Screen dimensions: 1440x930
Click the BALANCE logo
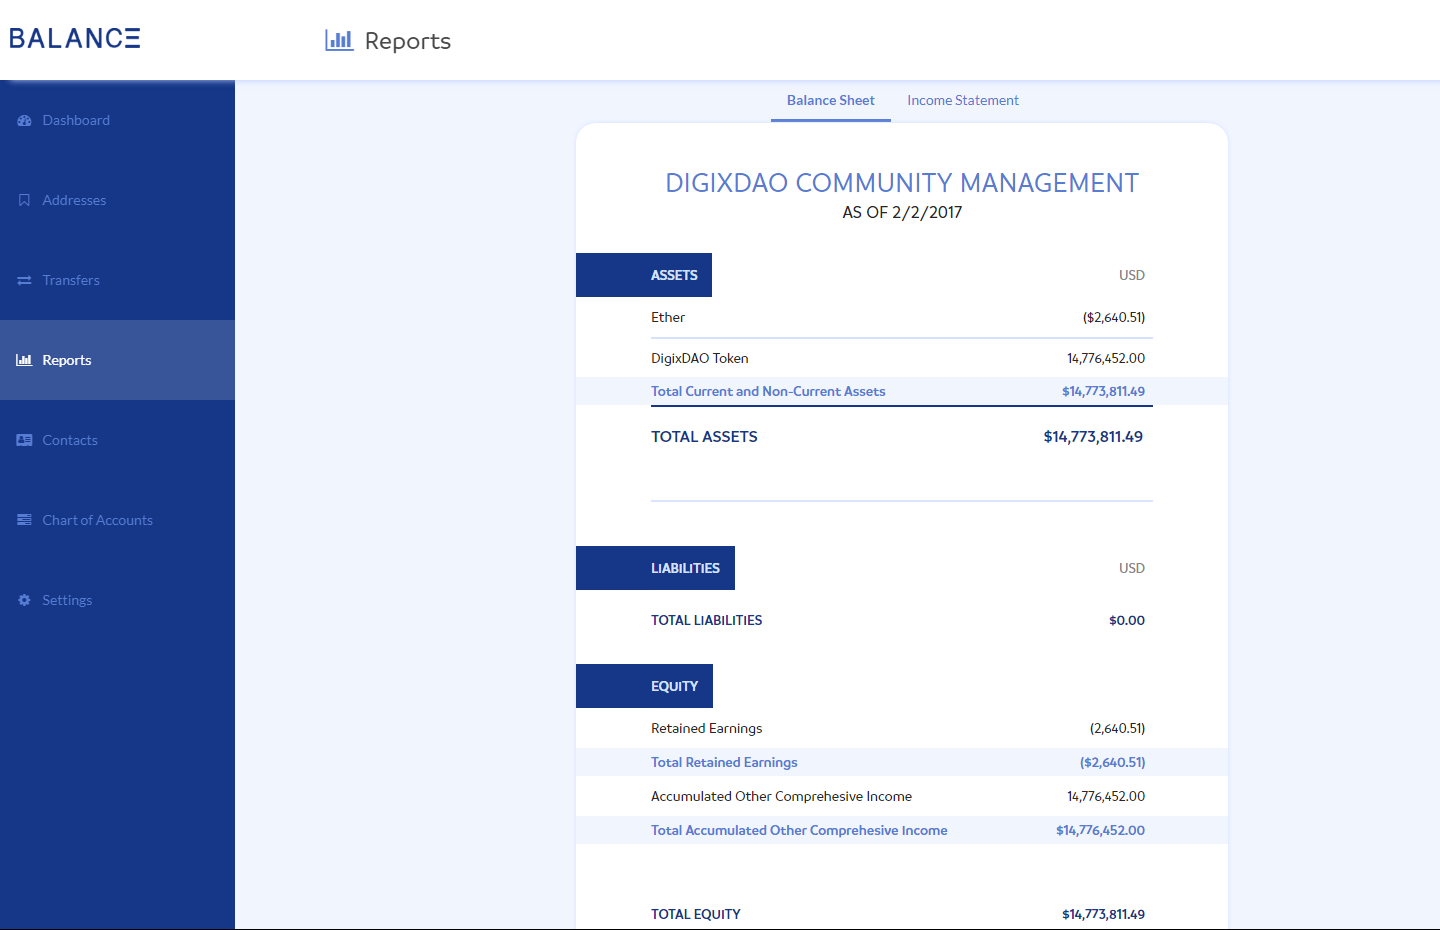click(x=75, y=38)
